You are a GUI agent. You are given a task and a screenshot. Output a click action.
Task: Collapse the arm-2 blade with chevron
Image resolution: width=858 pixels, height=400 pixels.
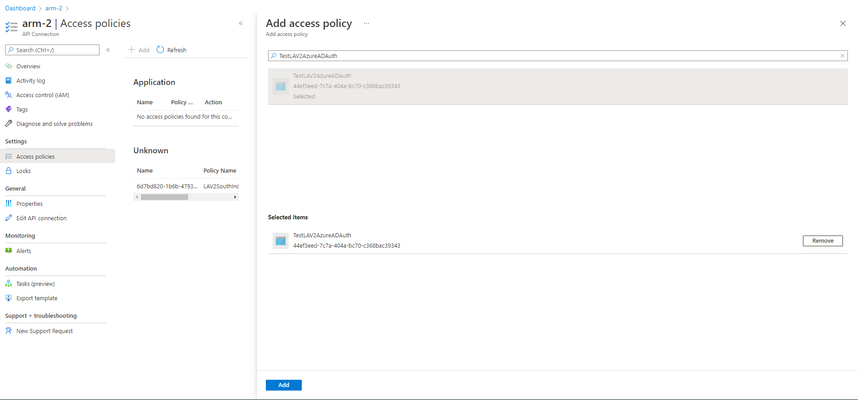click(x=241, y=24)
